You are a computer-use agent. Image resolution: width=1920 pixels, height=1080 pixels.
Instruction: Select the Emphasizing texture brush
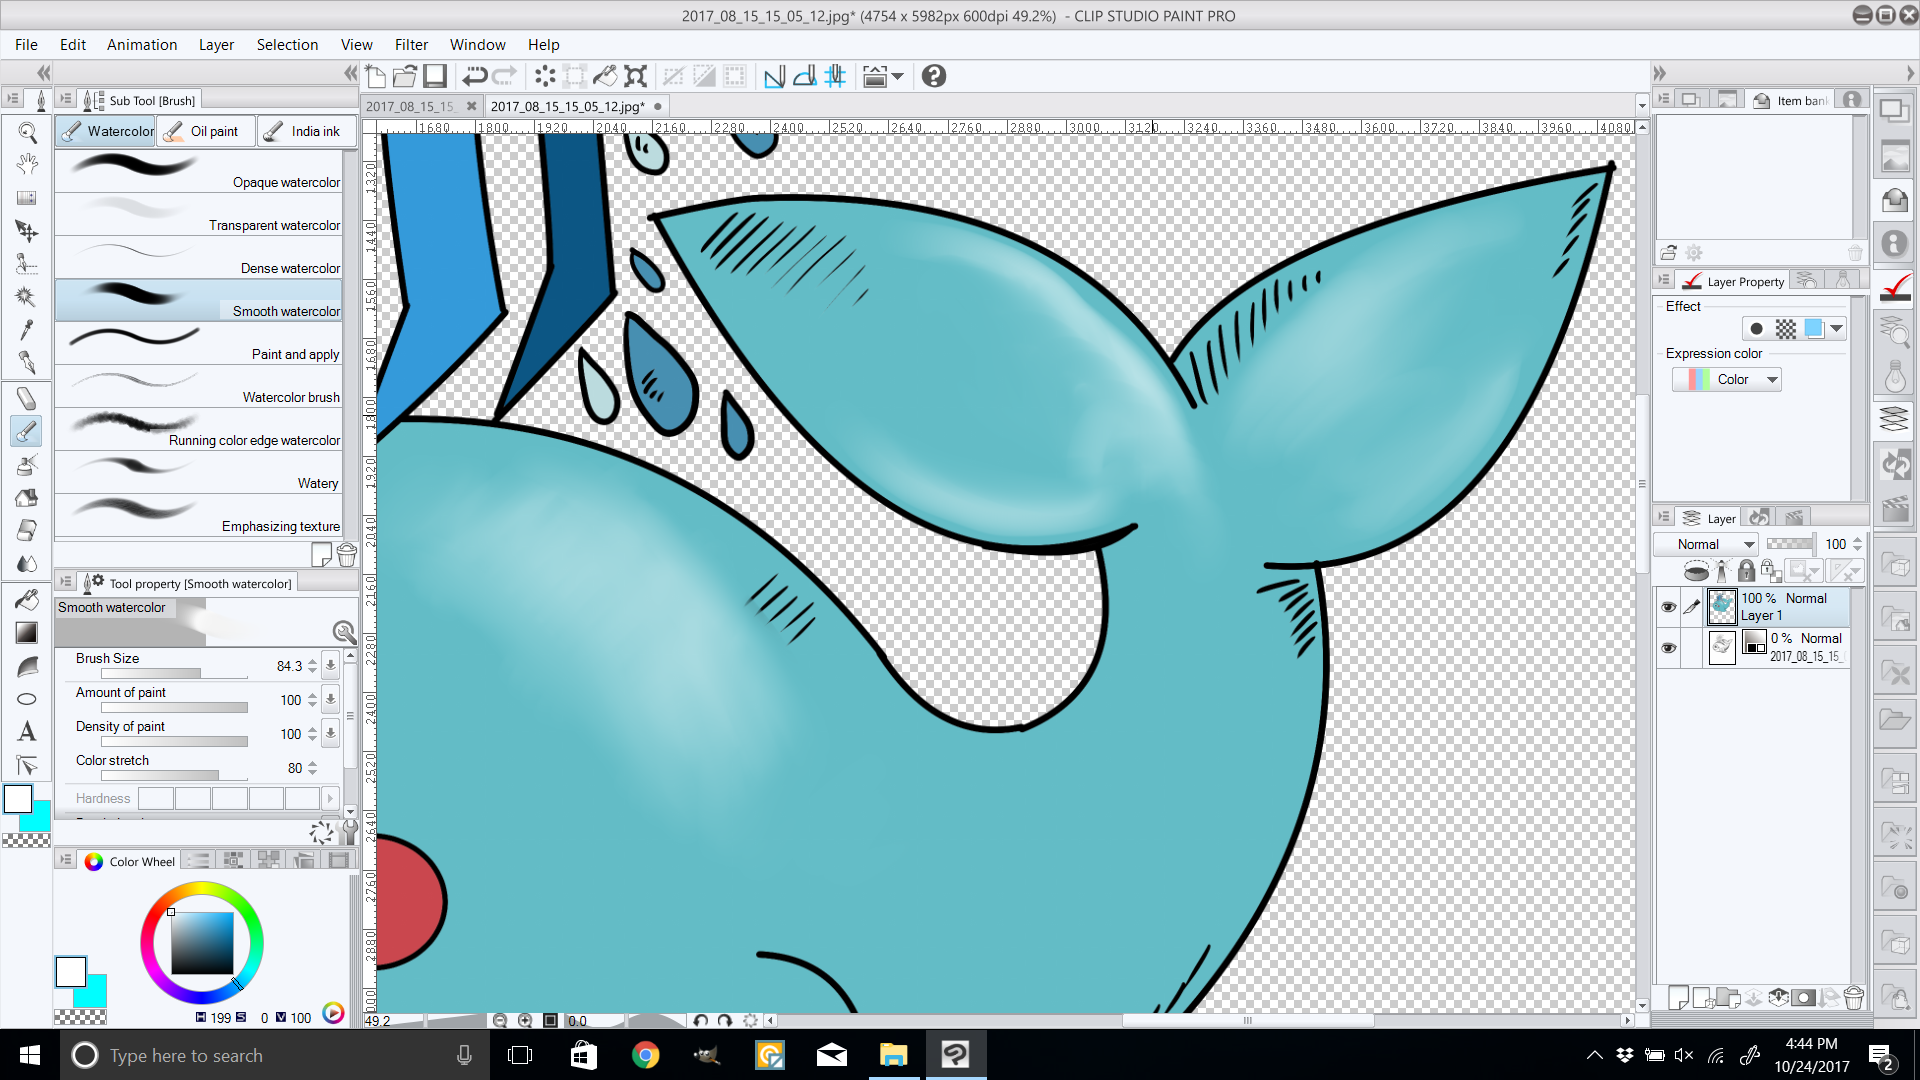199,514
